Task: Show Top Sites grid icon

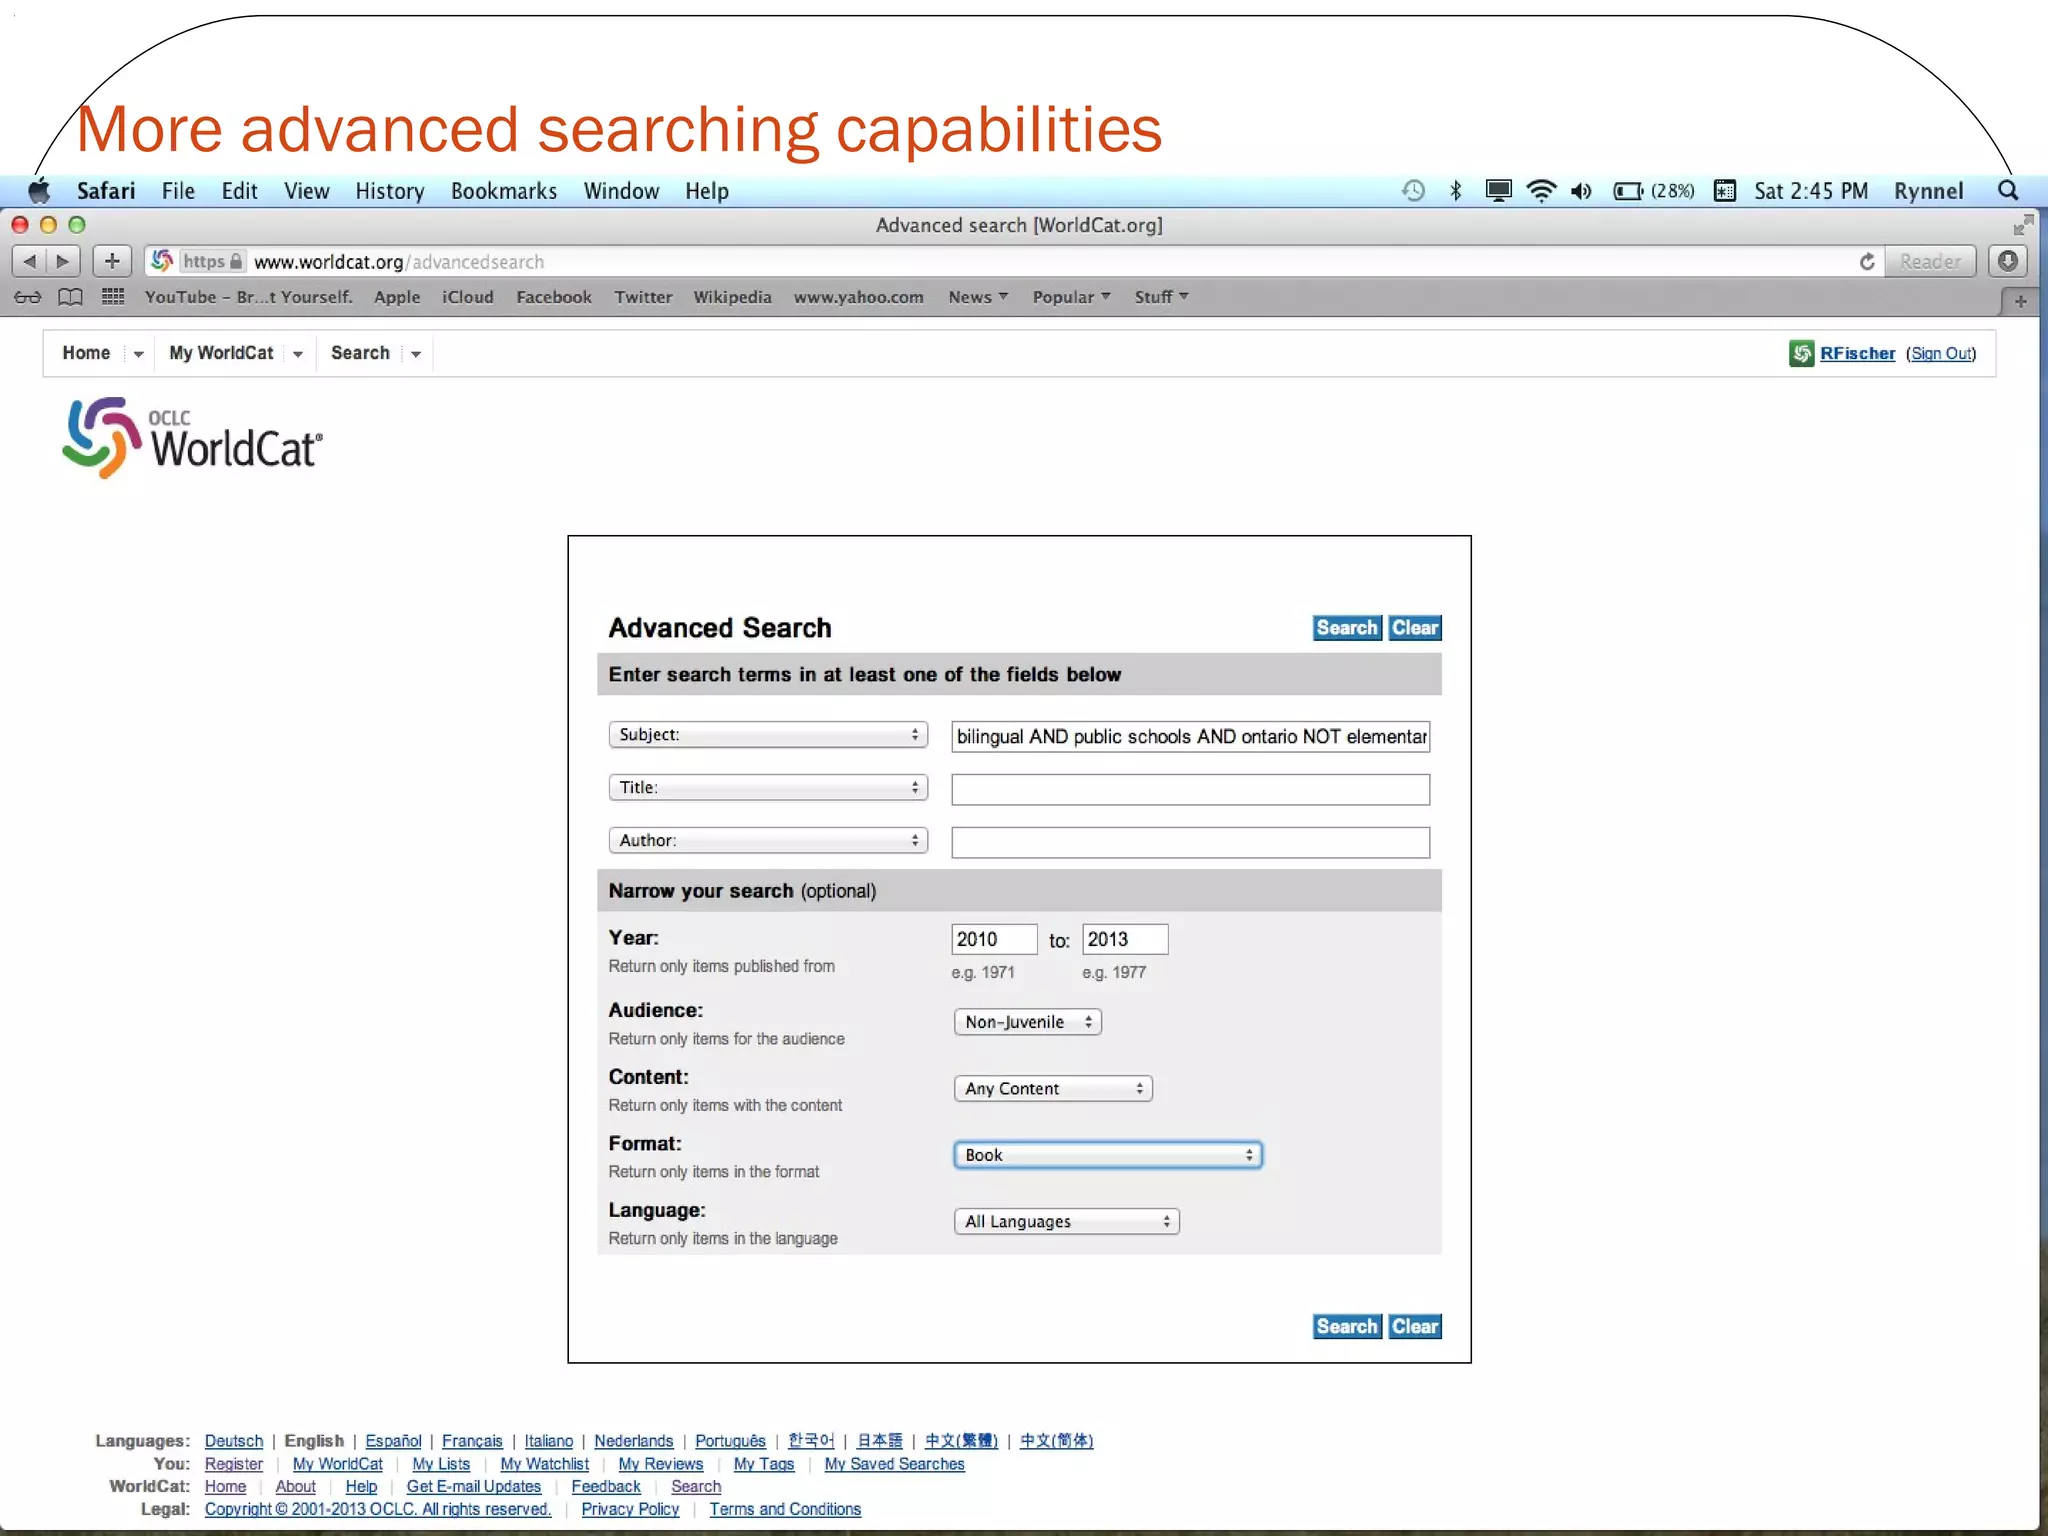Action: pyautogui.click(x=113, y=297)
